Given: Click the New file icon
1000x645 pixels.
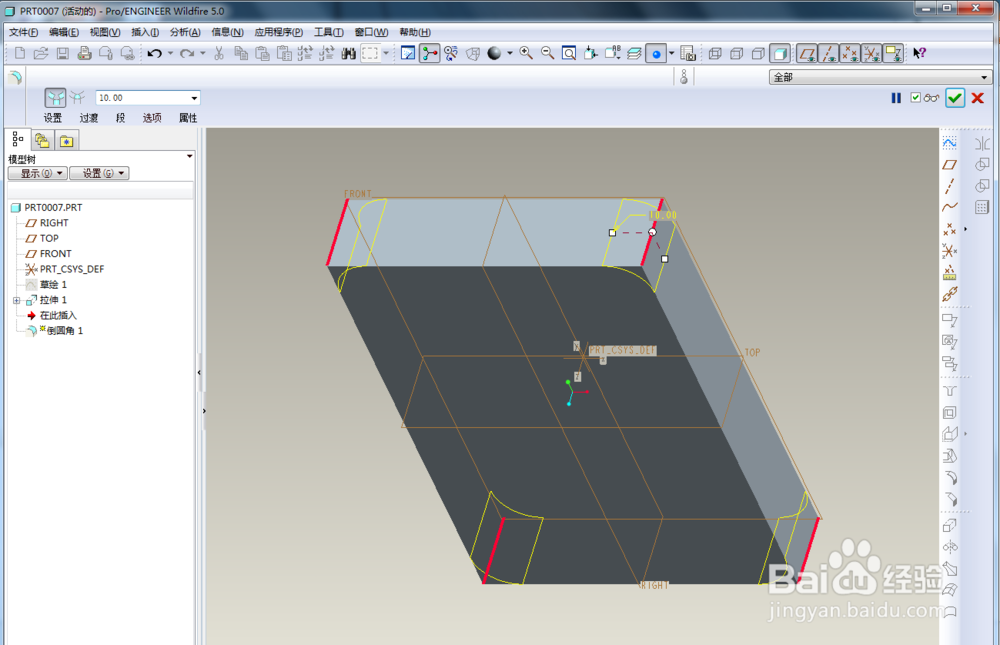Looking at the screenshot, I should (20, 54).
